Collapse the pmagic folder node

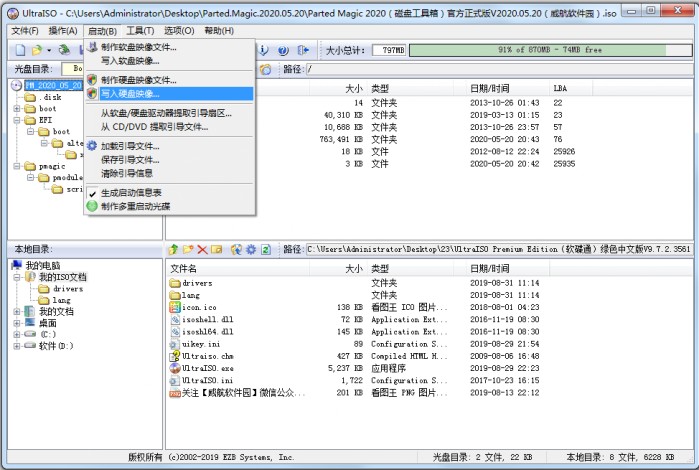17,166
